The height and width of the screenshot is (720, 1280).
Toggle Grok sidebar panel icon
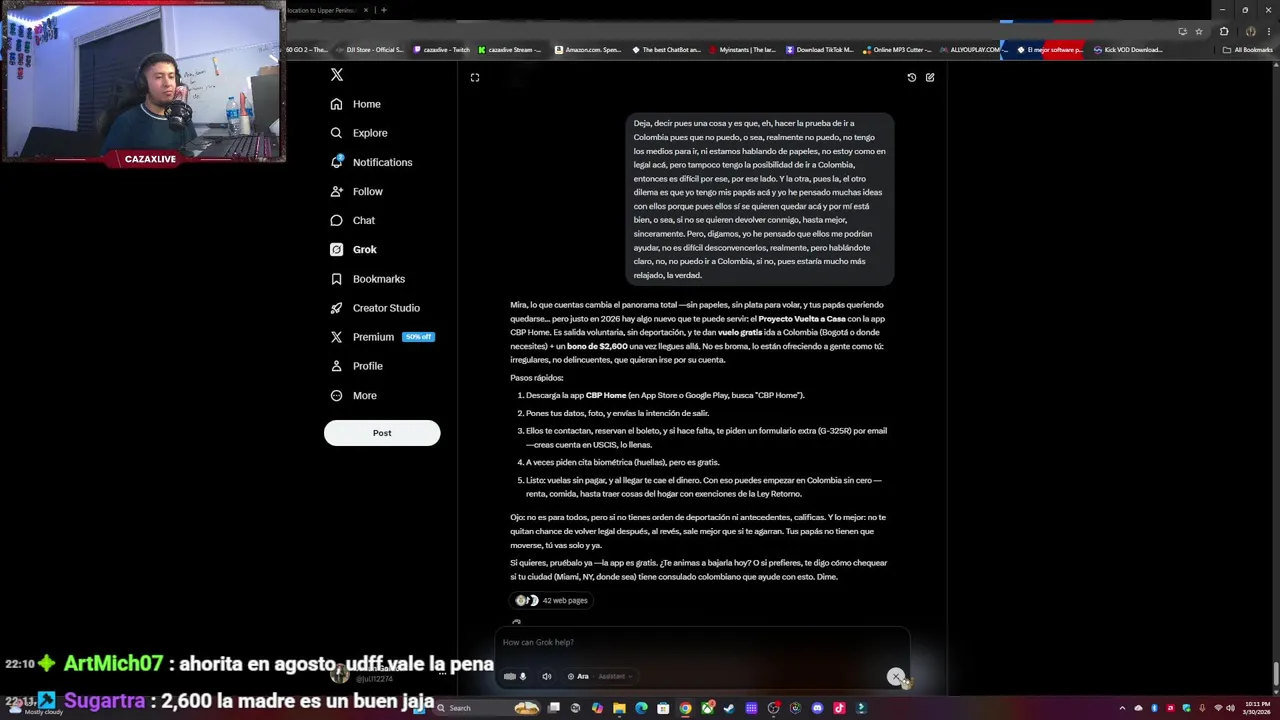point(475,77)
